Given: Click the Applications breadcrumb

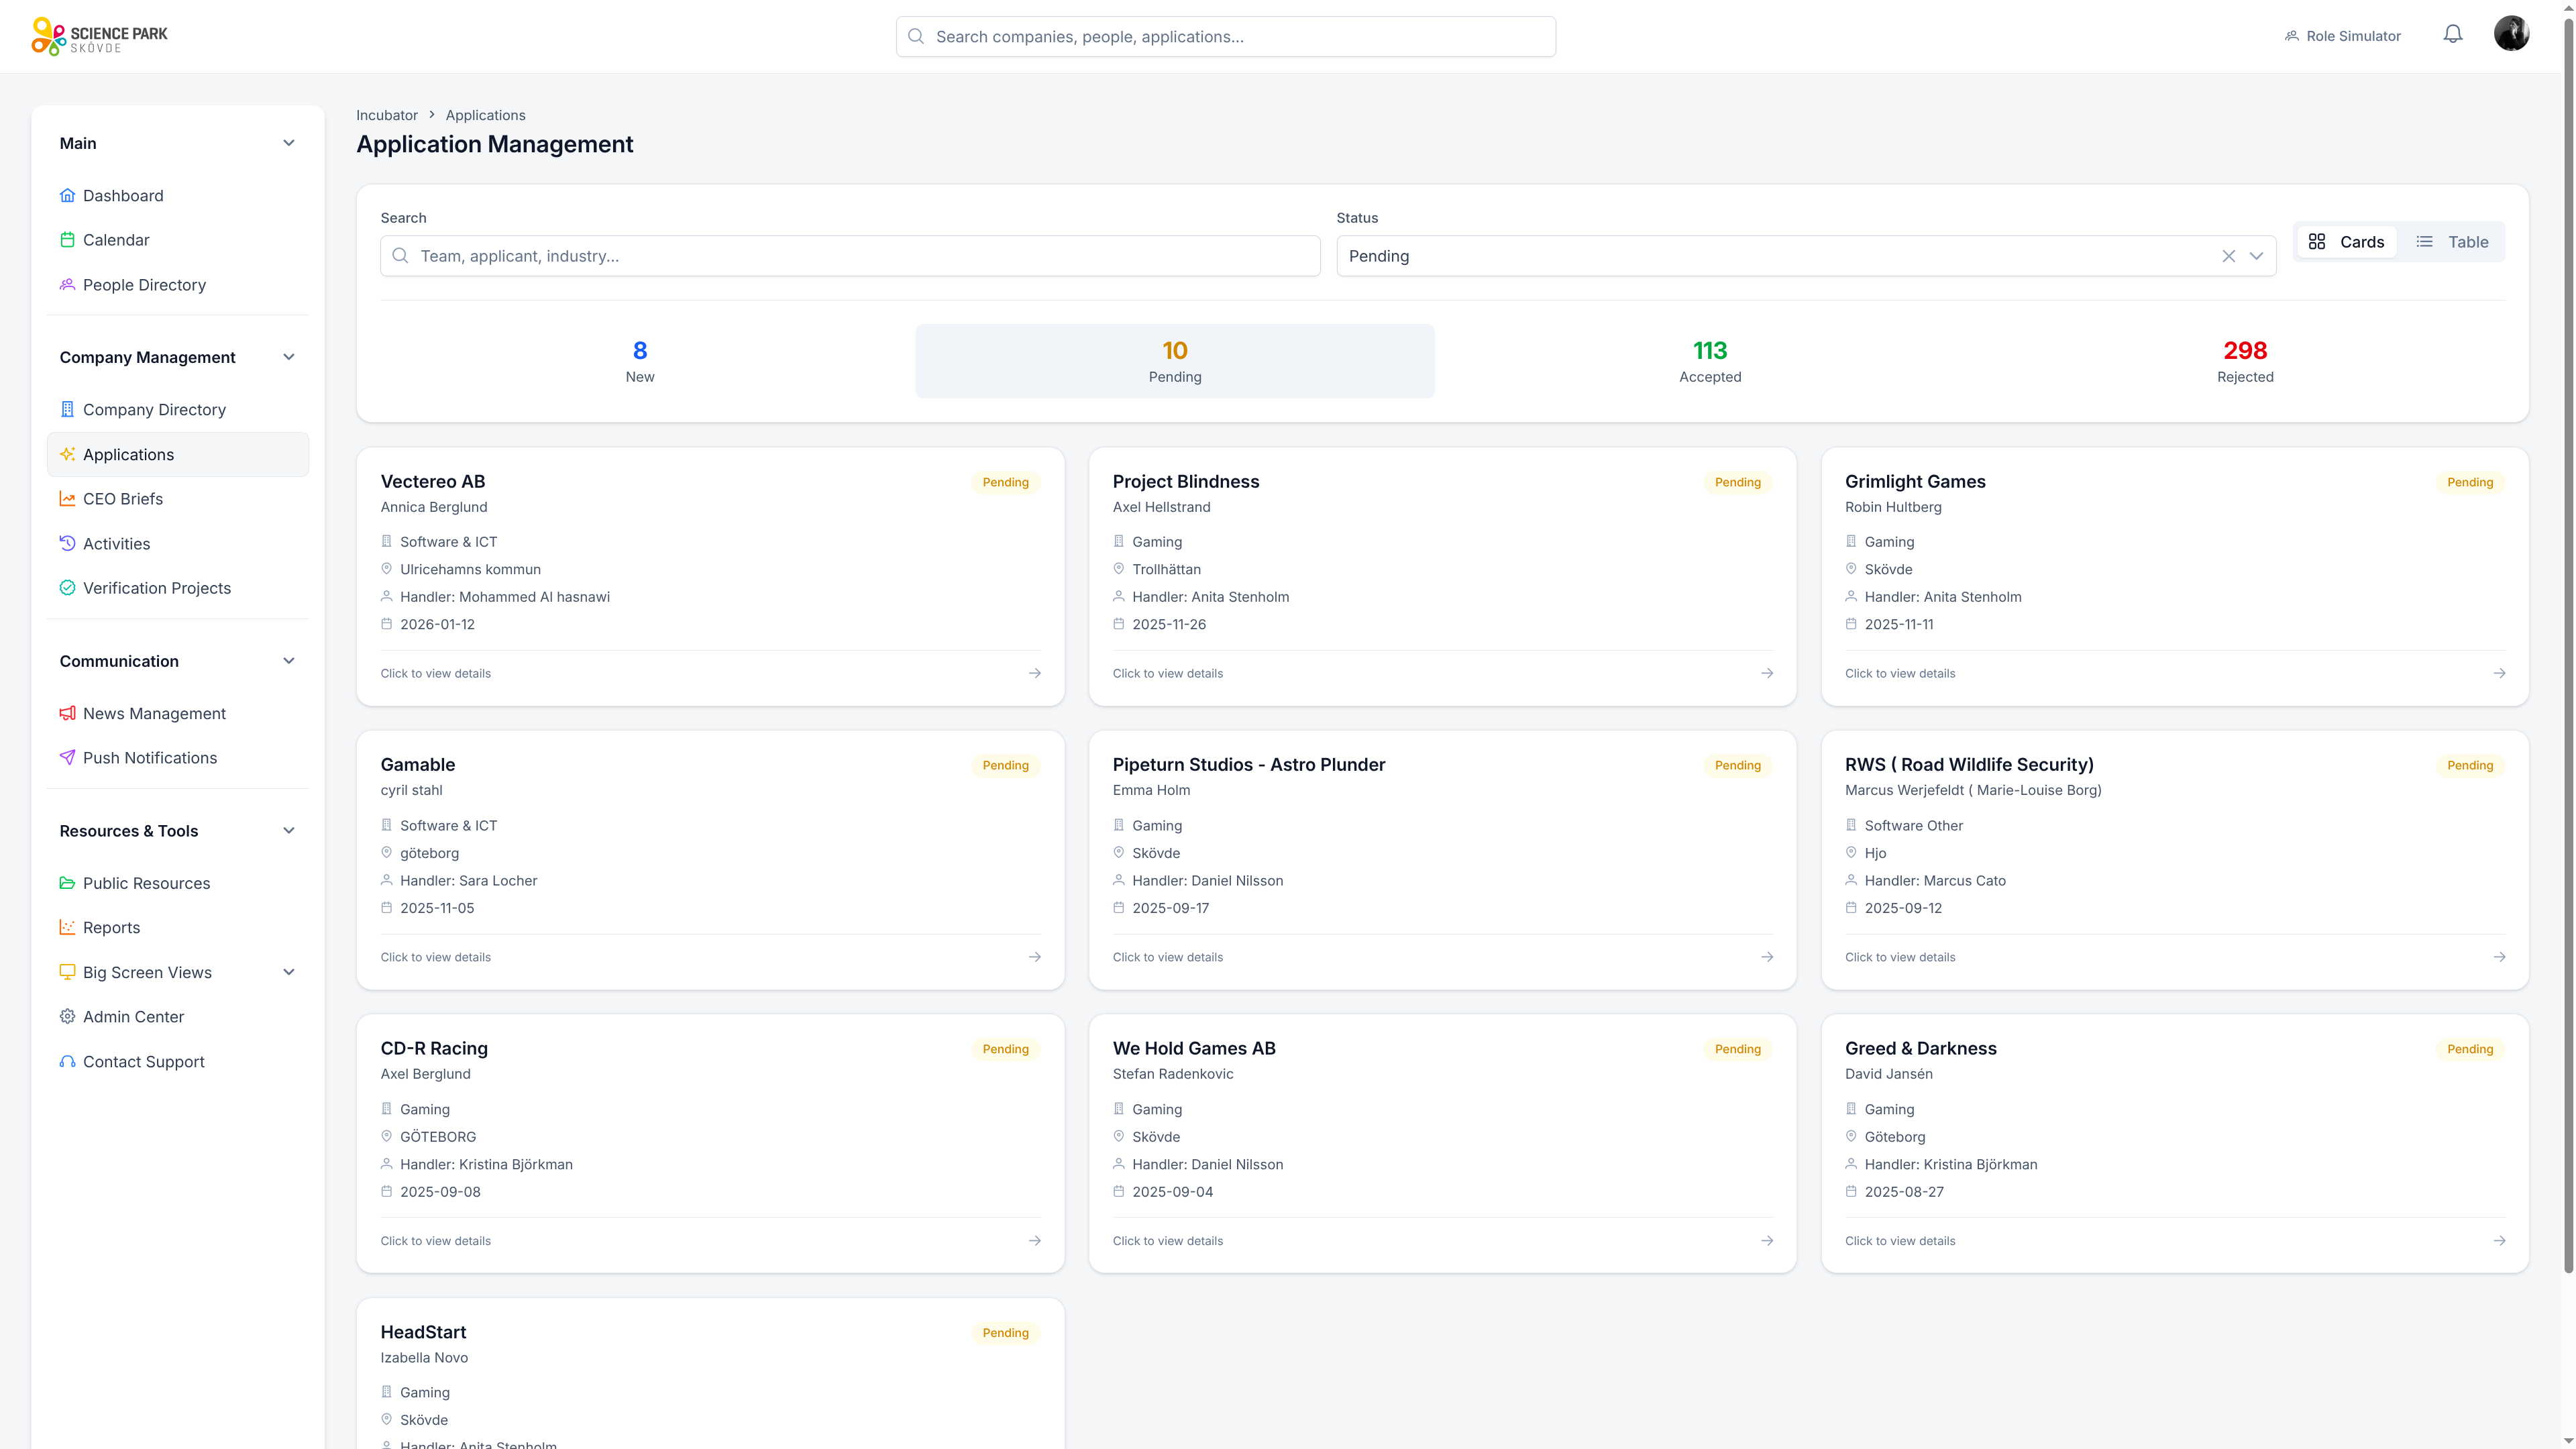Looking at the screenshot, I should click(485, 115).
